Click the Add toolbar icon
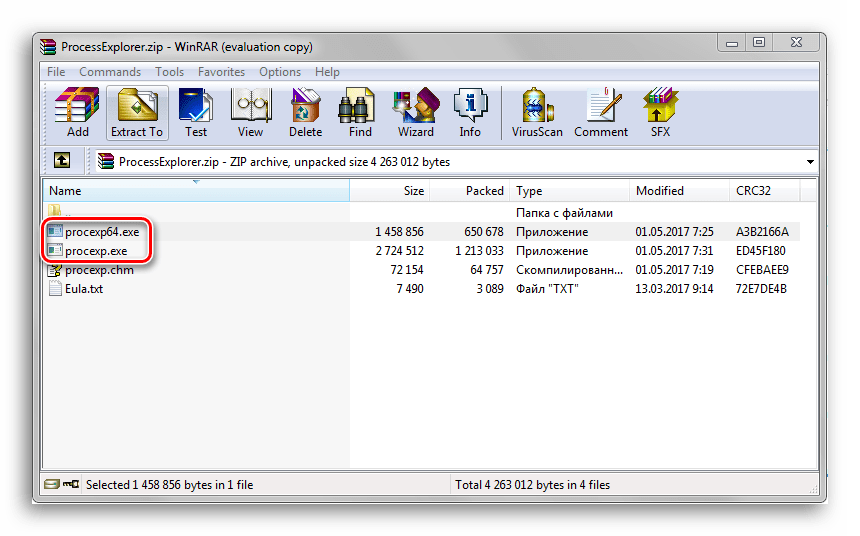Image resolution: width=860 pixels, height=536 pixels. 77,112
